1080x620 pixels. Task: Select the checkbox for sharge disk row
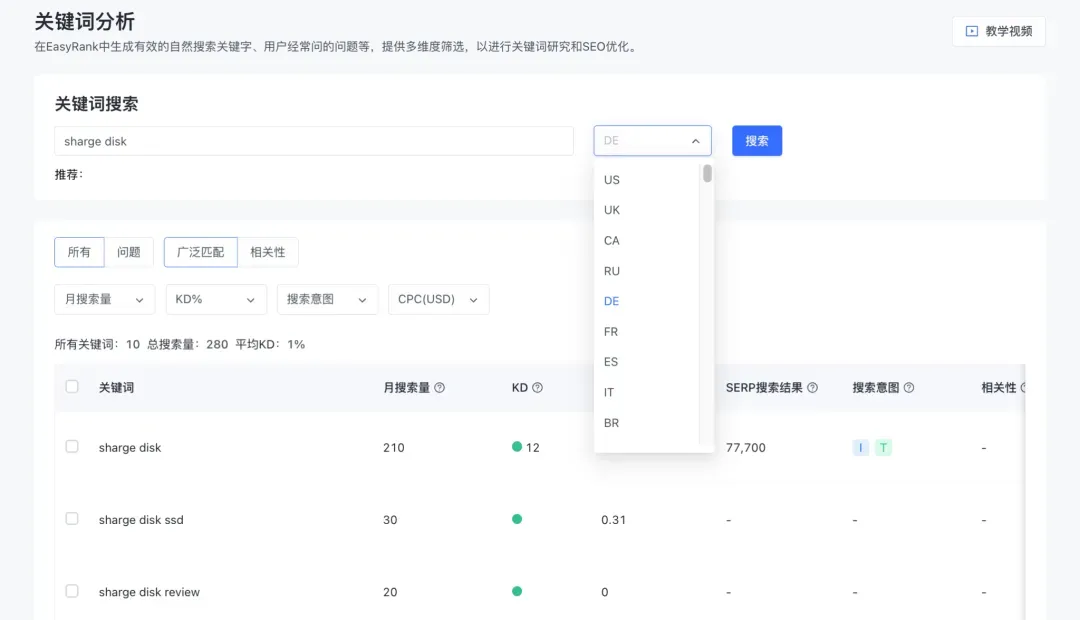tap(72, 447)
